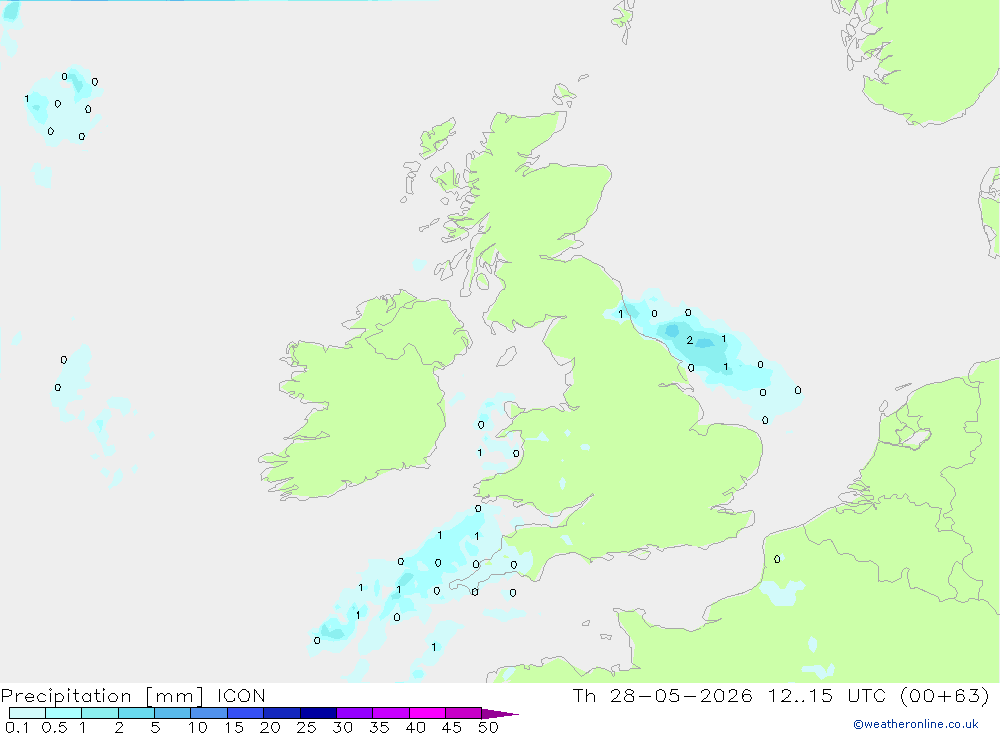Click the purple arrow tip above 50
Image resolution: width=1000 pixels, height=733 pixels.
[x=500, y=714]
